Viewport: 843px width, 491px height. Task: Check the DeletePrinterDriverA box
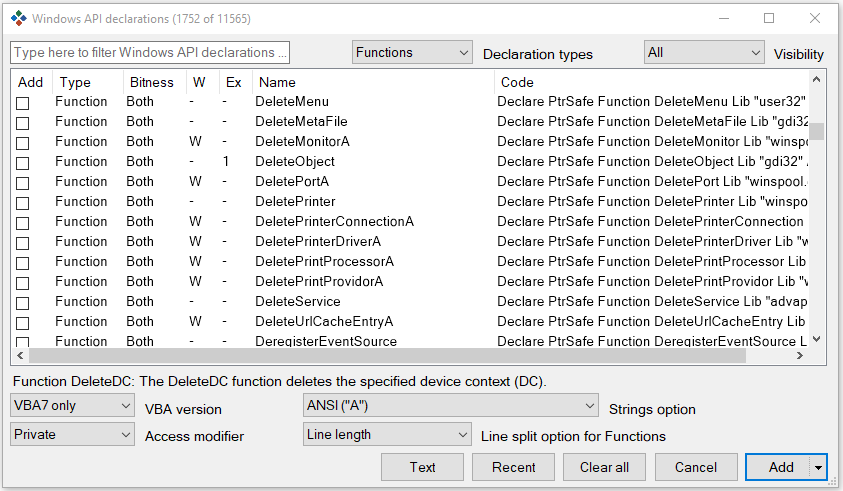click(23, 243)
